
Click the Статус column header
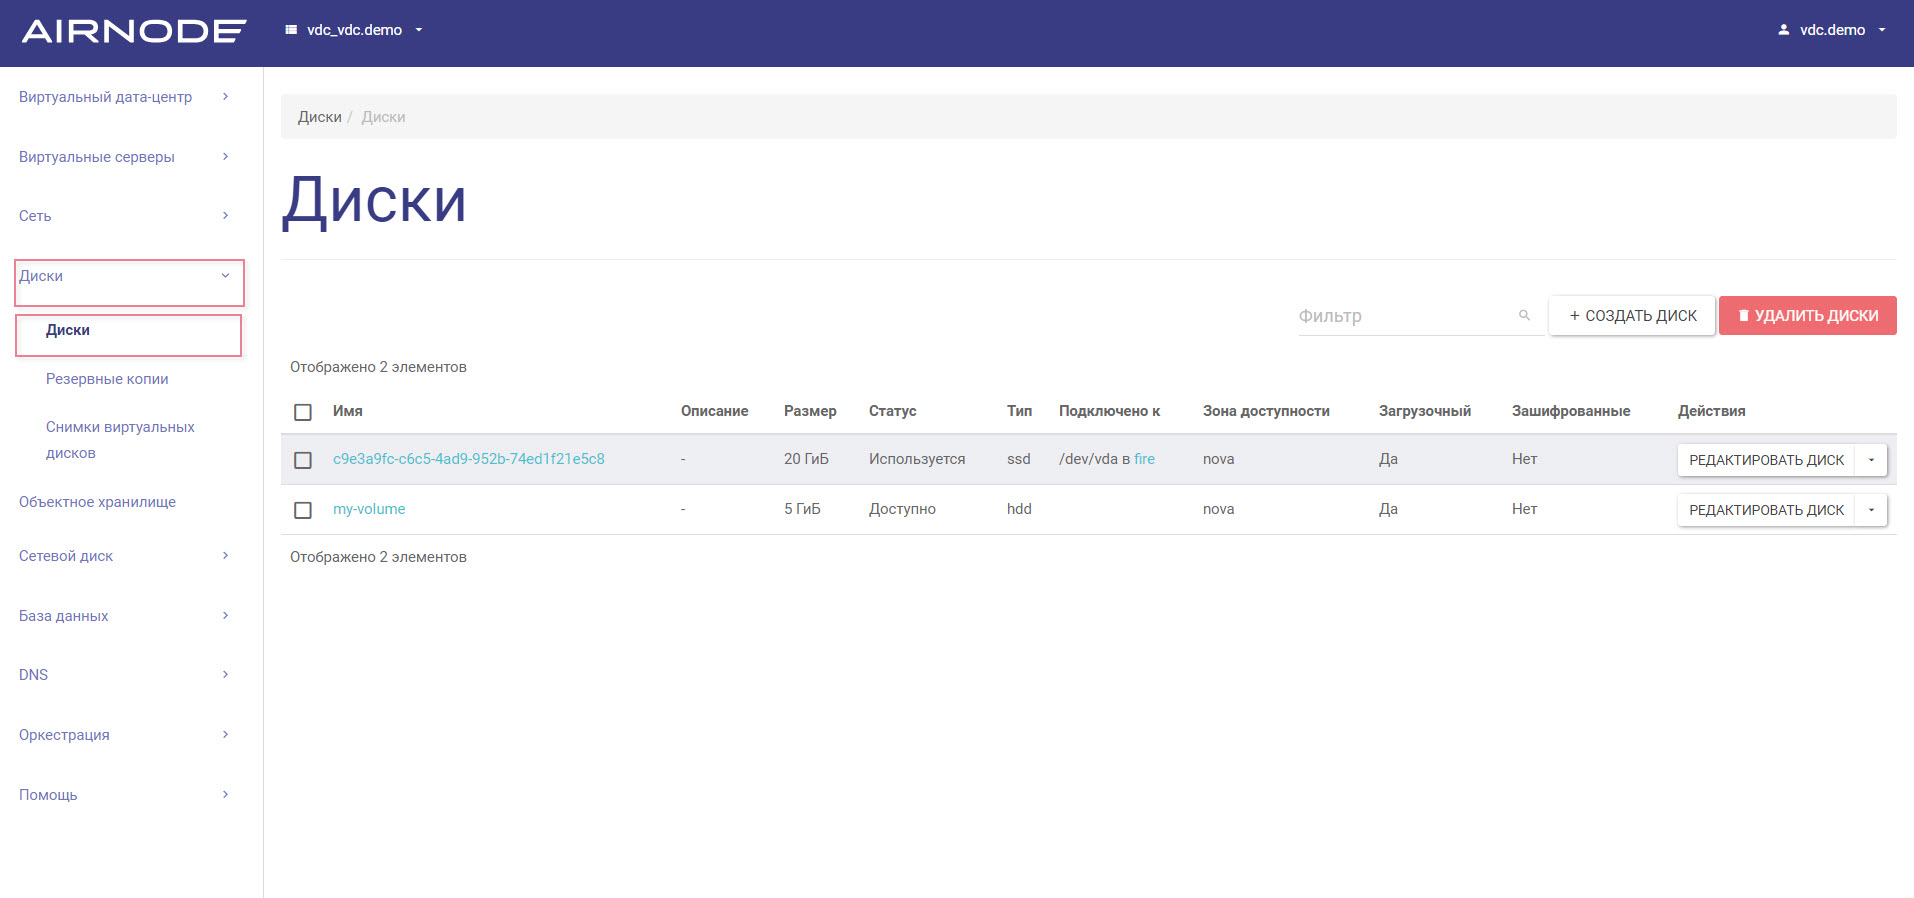(x=892, y=411)
